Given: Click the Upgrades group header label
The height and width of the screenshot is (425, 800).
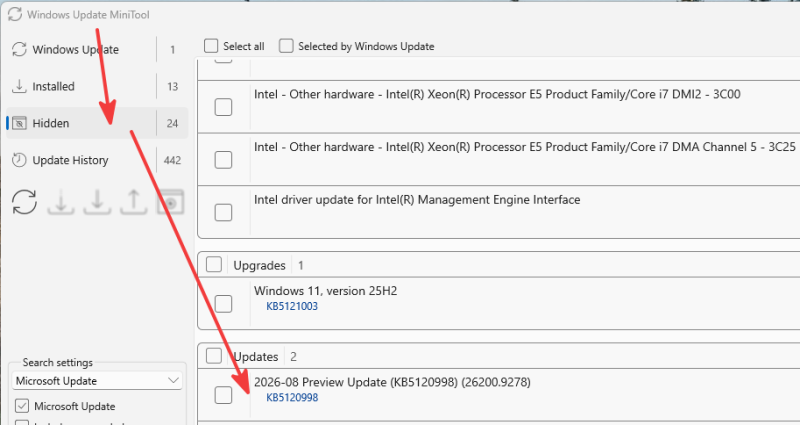Looking at the screenshot, I should tap(259, 265).
